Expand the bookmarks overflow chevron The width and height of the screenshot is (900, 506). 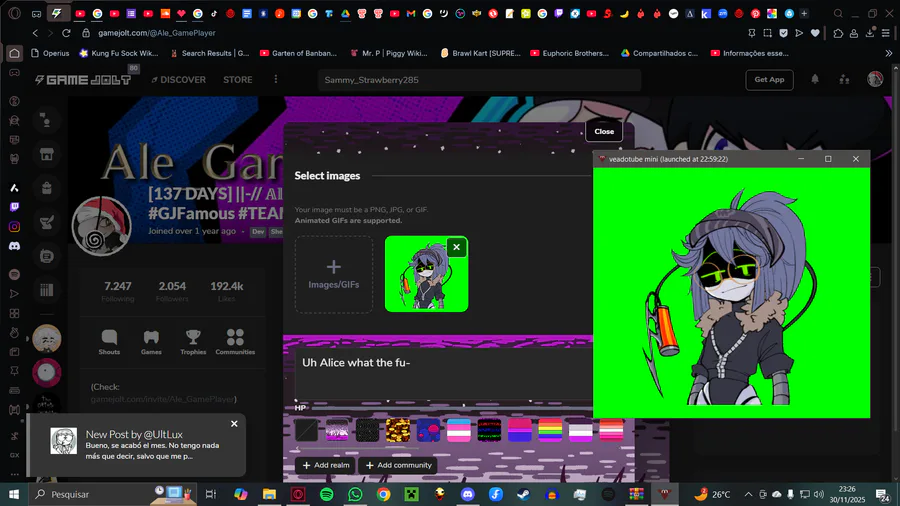[x=889, y=53]
